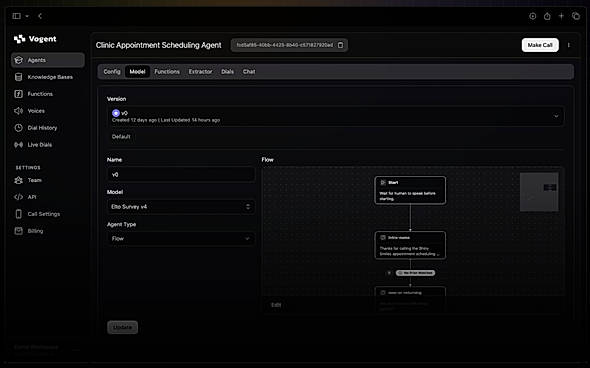Screen dimensions: 590x368
Task: Open Agents in the sidebar
Action: click(x=48, y=60)
